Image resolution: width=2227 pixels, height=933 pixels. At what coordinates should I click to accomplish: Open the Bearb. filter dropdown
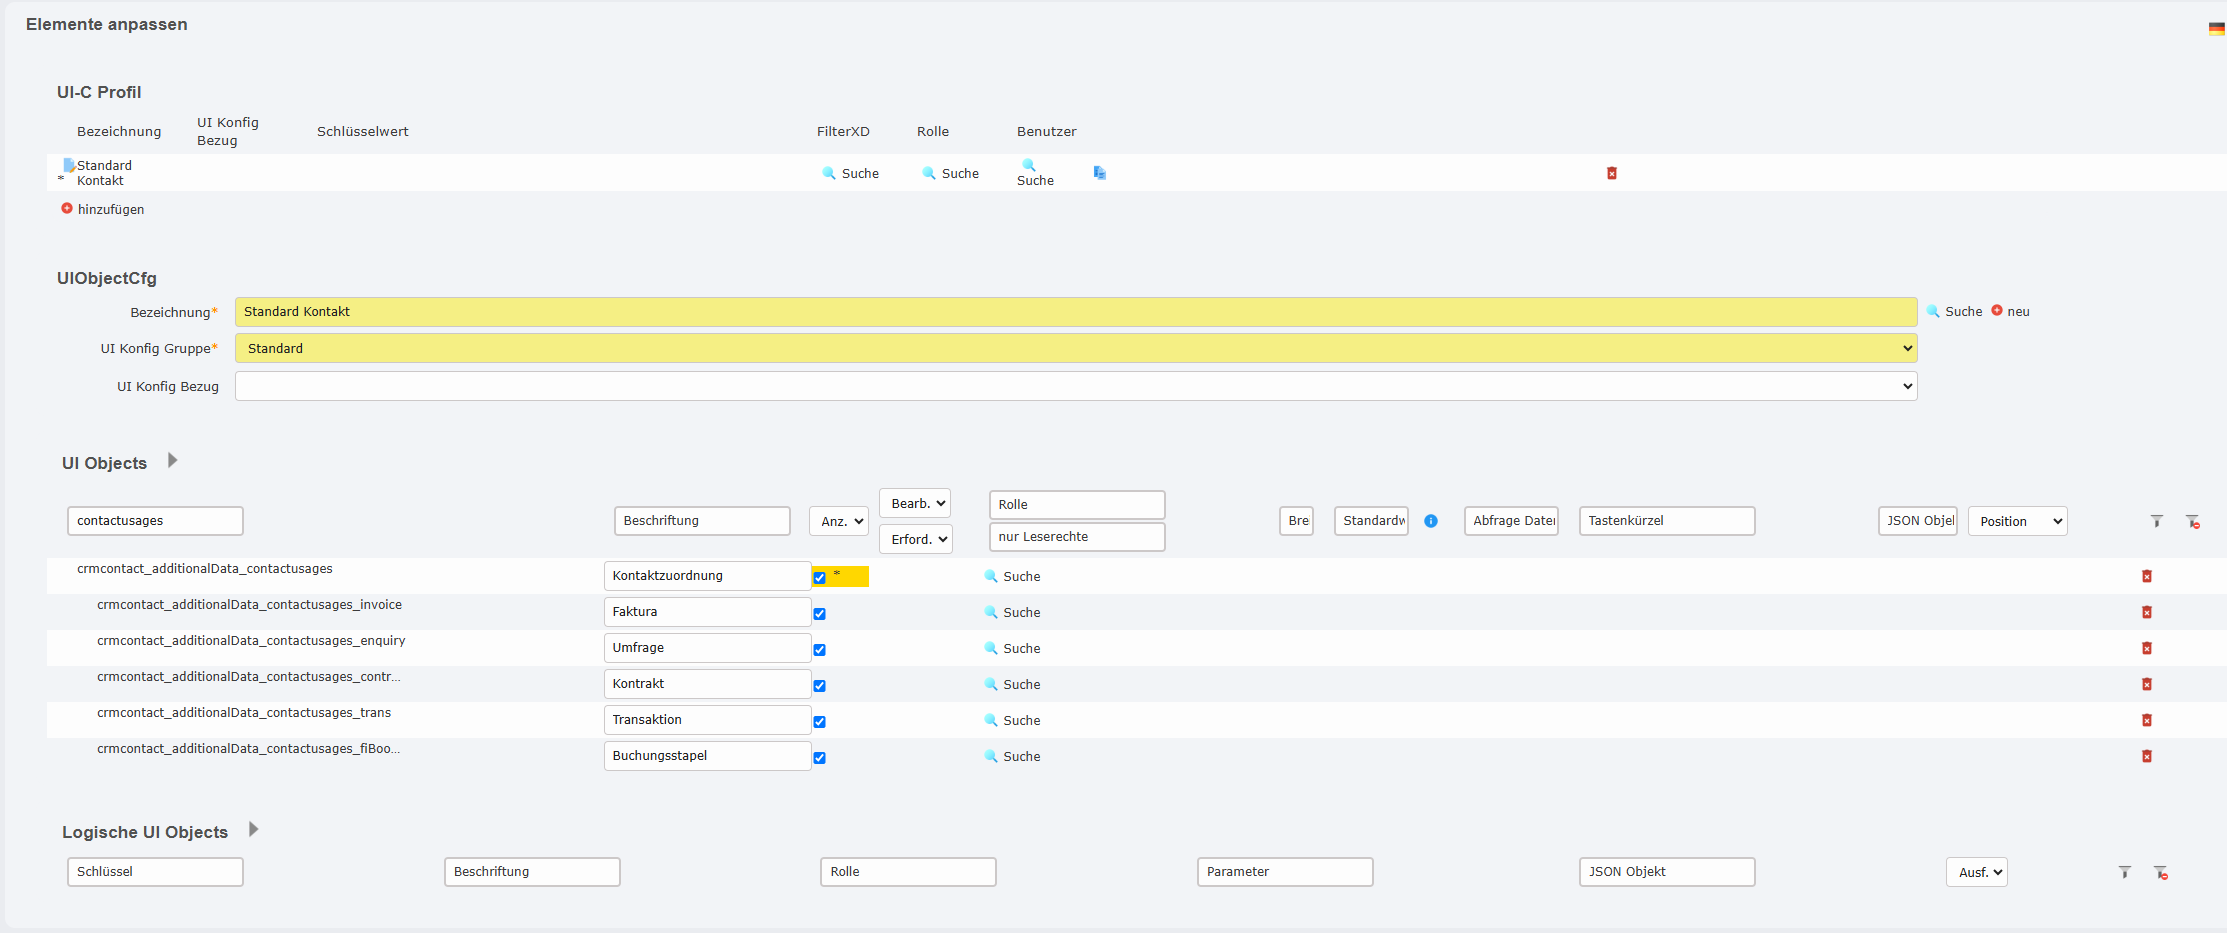click(914, 503)
